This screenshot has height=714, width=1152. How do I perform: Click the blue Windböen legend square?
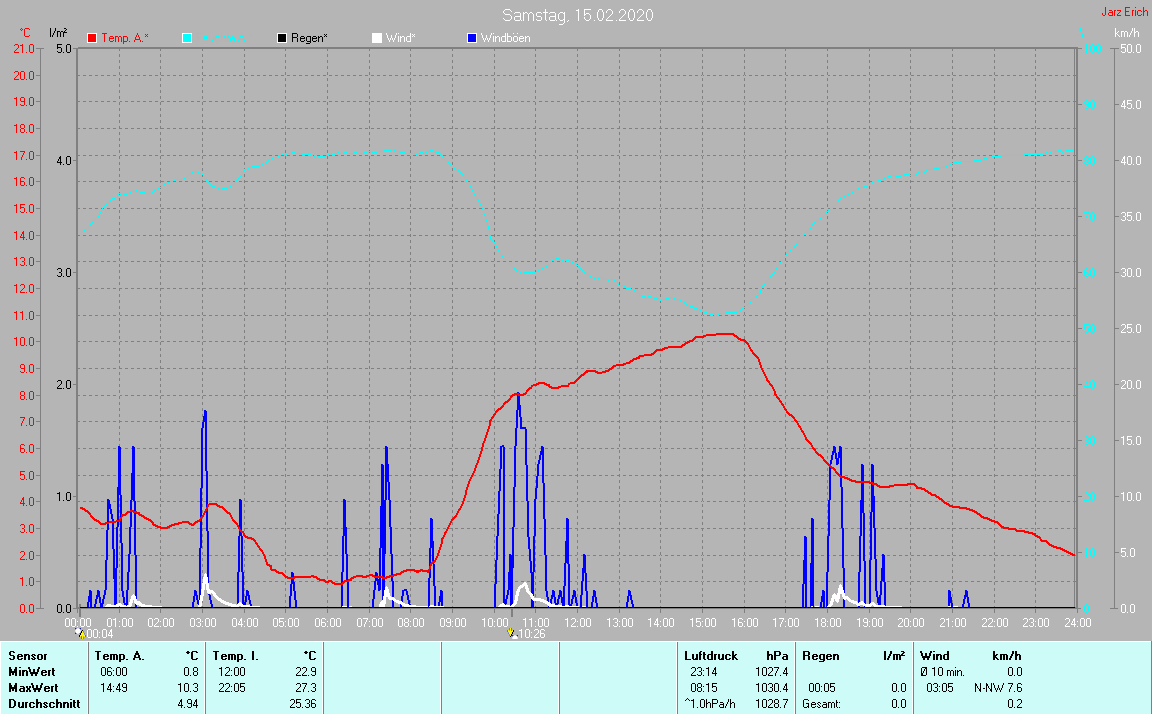pyautogui.click(x=472, y=38)
